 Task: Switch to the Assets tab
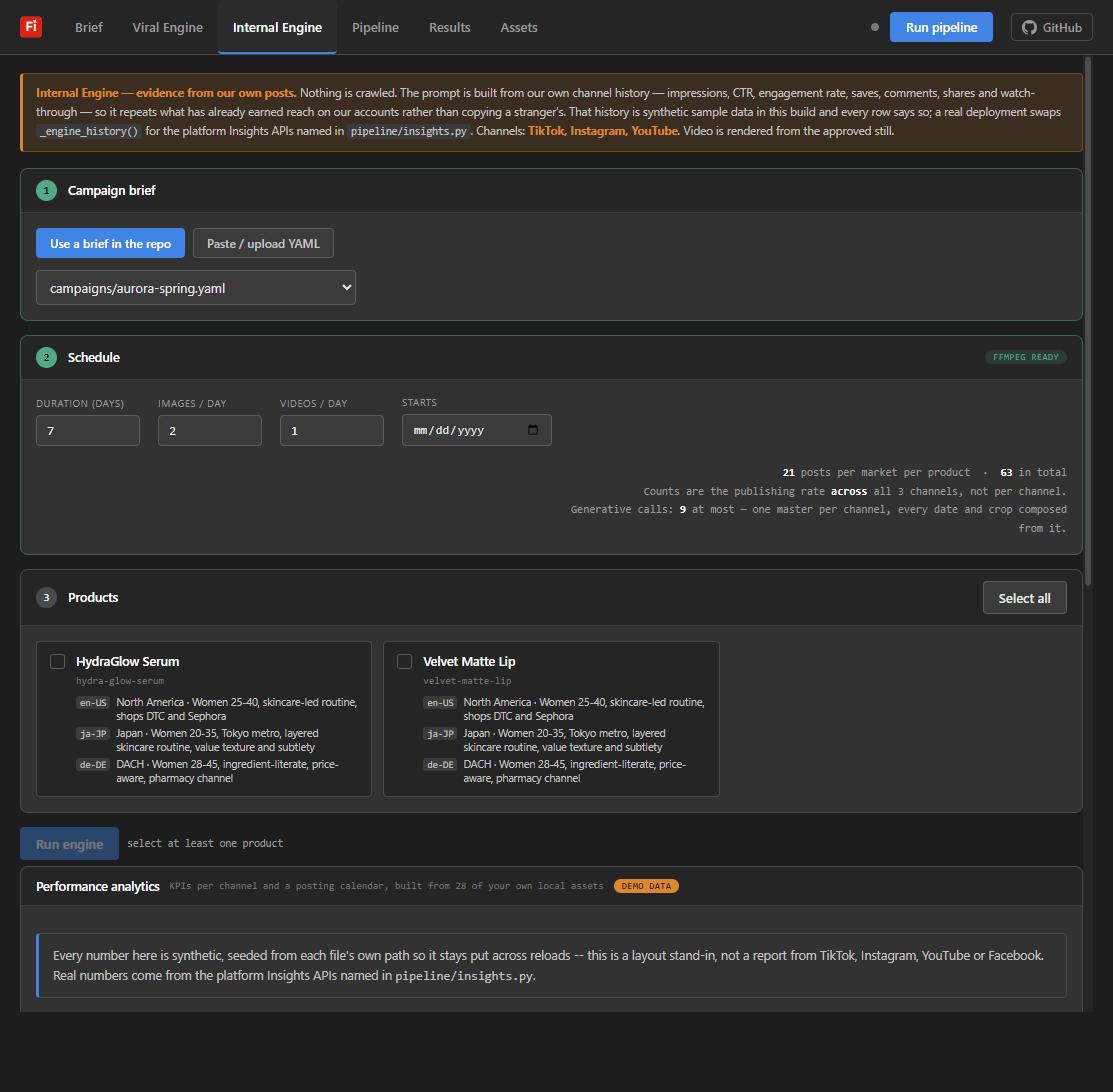[x=519, y=27]
